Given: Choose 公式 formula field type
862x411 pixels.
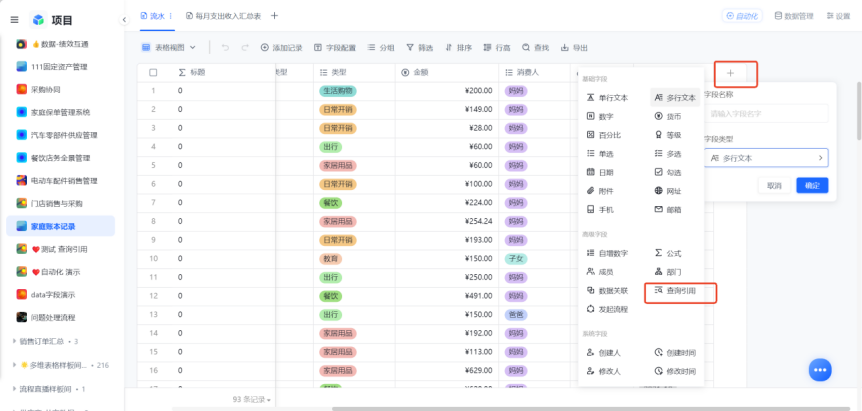Looking at the screenshot, I should (x=668, y=253).
